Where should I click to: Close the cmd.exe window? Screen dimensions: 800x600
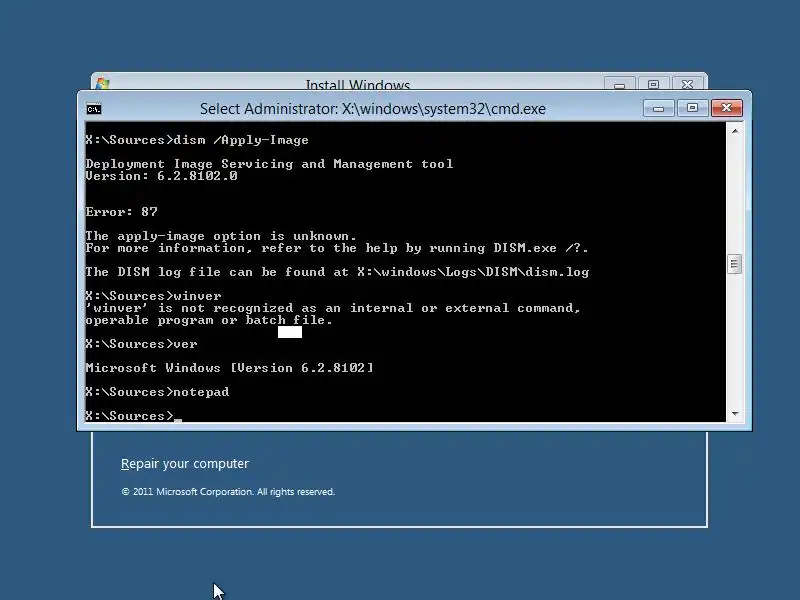click(727, 108)
